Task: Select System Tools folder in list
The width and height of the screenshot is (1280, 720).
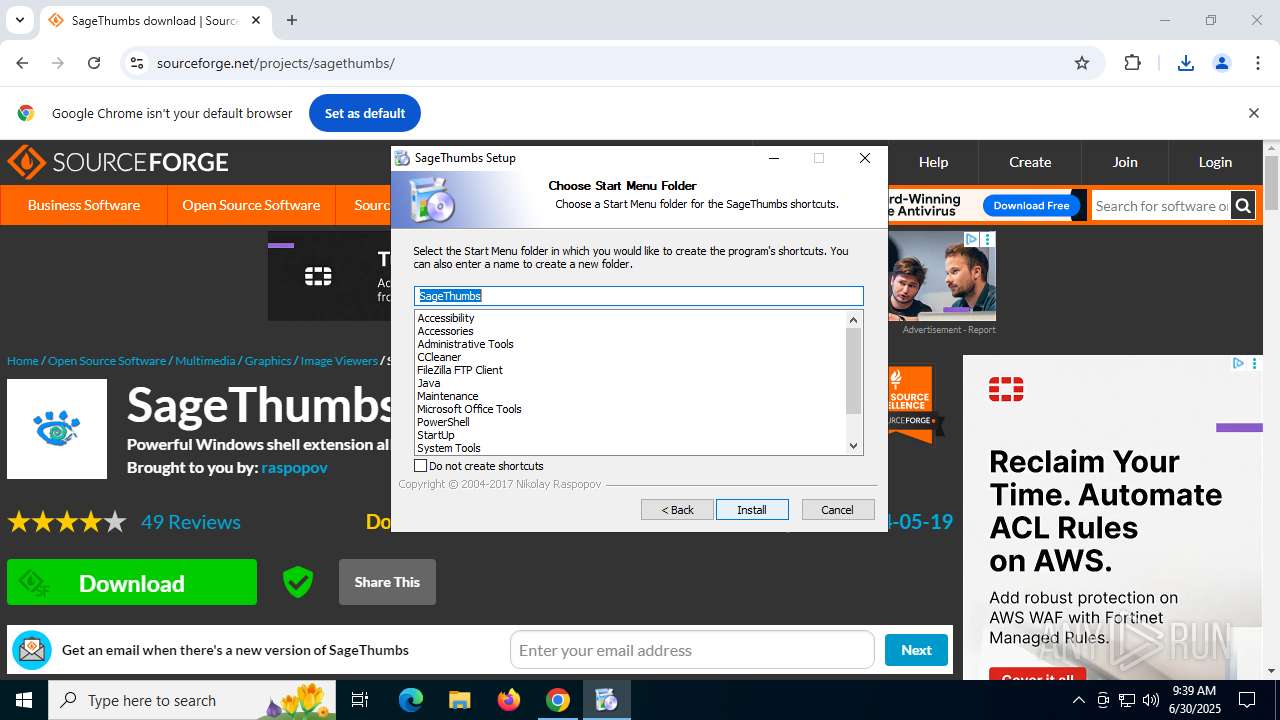Action: [x=449, y=448]
